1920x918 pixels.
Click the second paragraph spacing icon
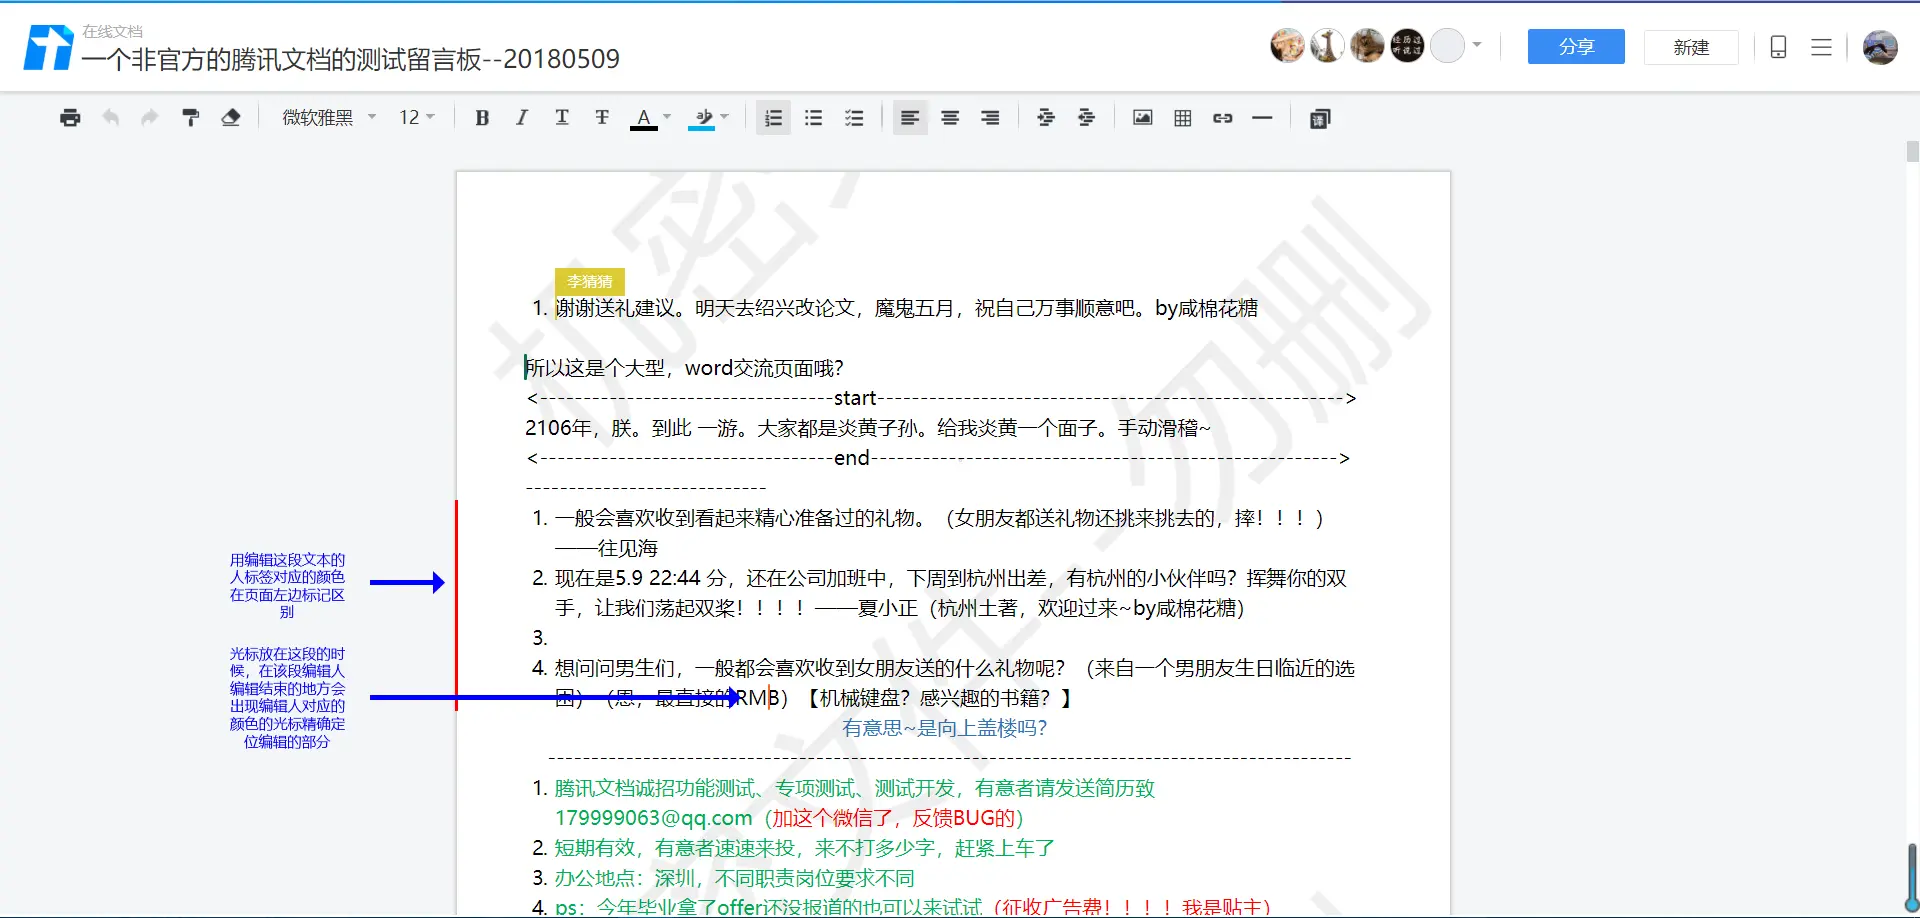click(x=1086, y=118)
